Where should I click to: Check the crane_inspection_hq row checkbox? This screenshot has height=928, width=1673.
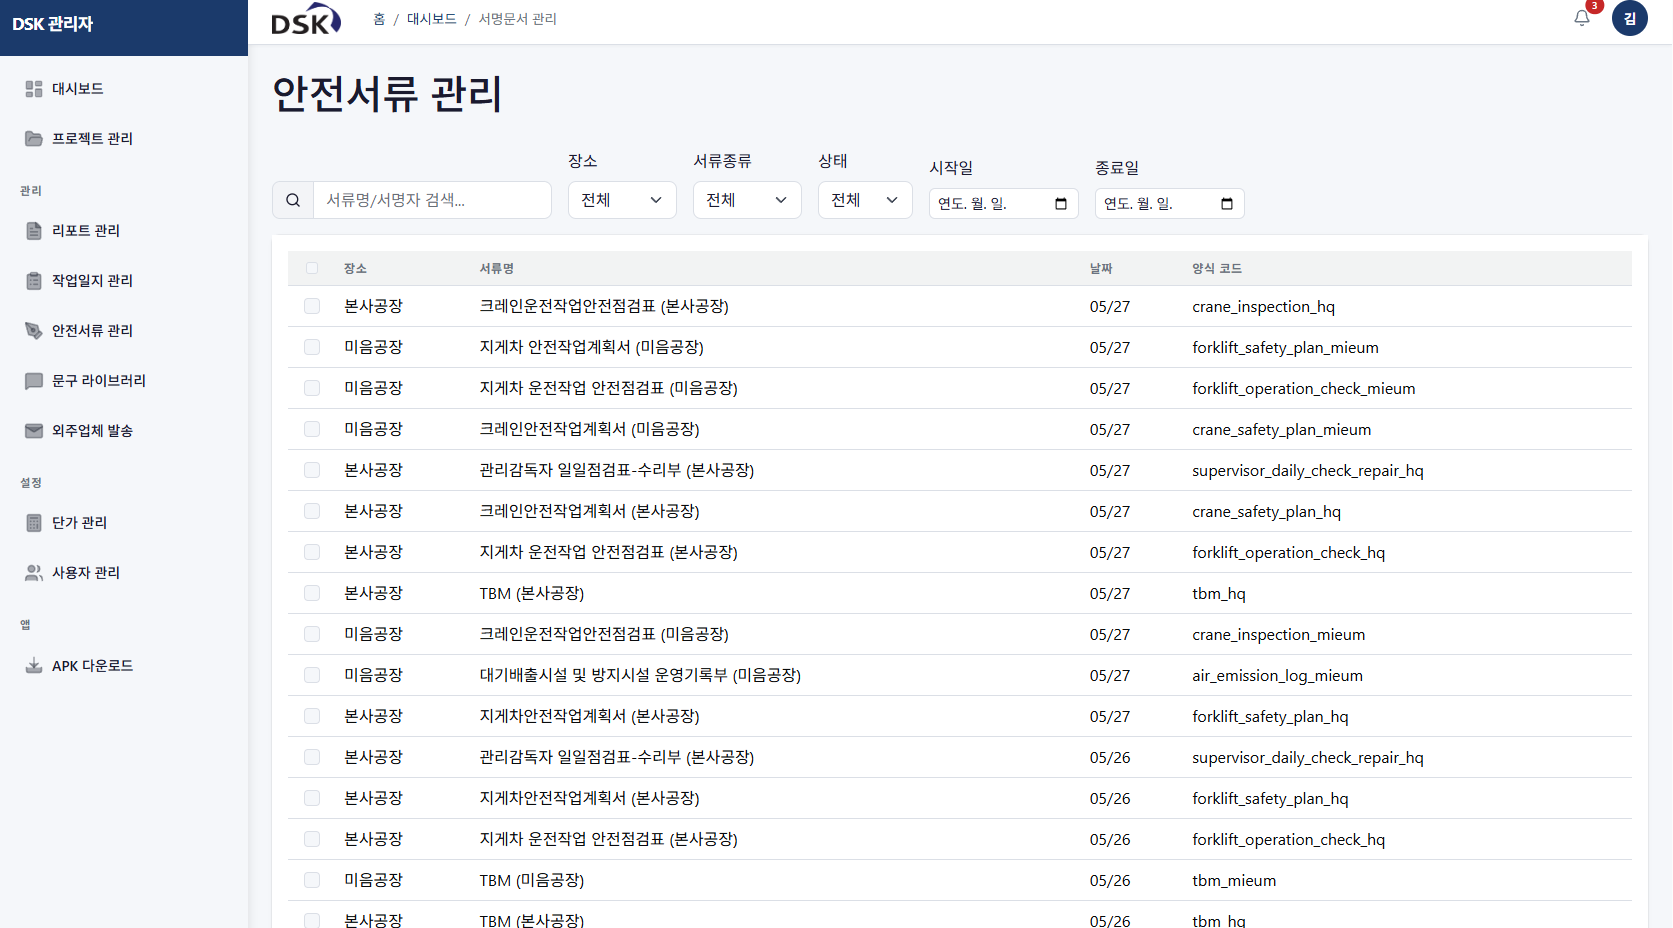coord(312,306)
